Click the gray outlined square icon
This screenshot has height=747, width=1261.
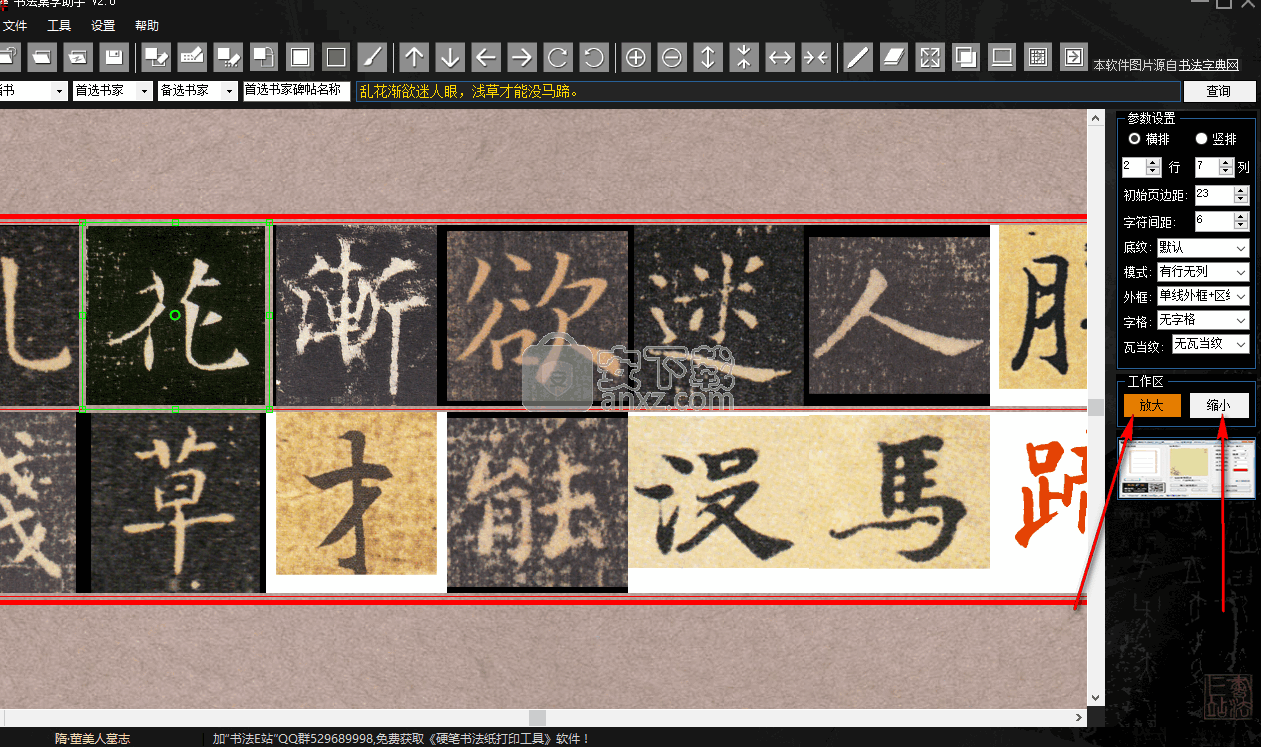[x=337, y=56]
